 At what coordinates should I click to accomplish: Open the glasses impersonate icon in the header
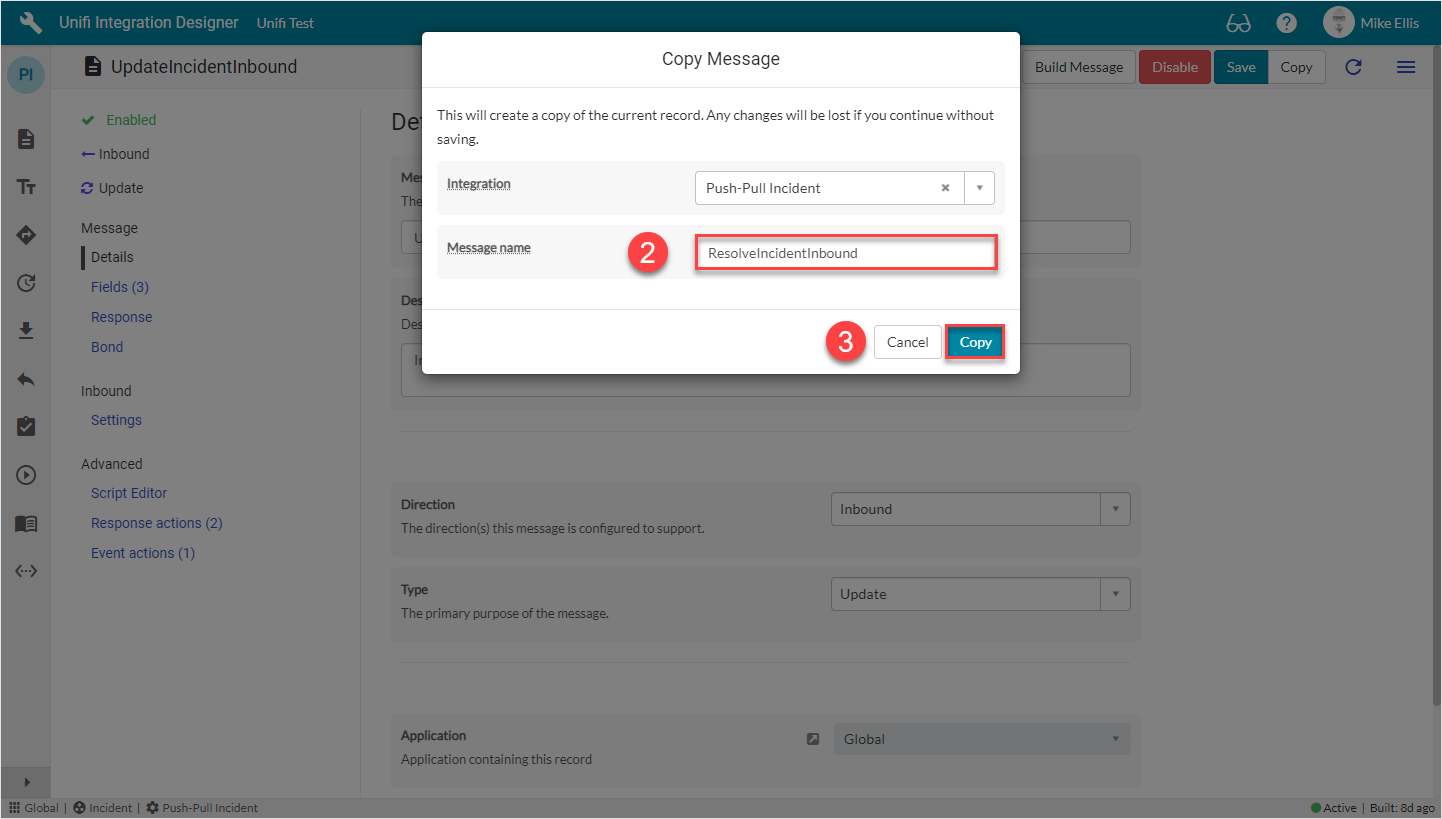click(x=1238, y=22)
